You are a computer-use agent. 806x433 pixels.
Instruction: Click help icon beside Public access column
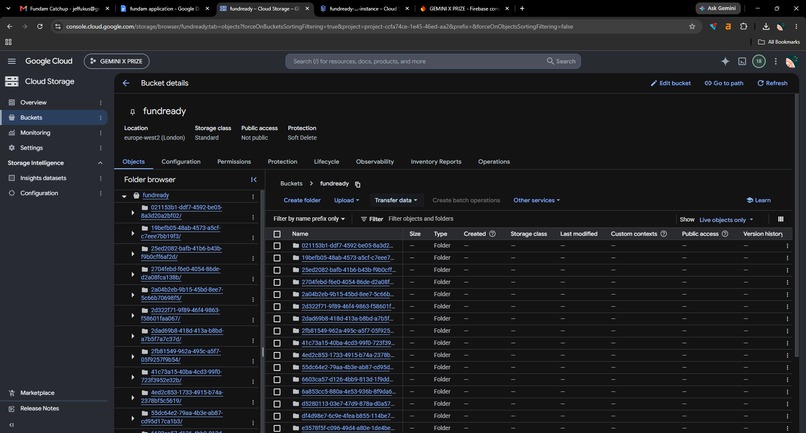tap(725, 233)
